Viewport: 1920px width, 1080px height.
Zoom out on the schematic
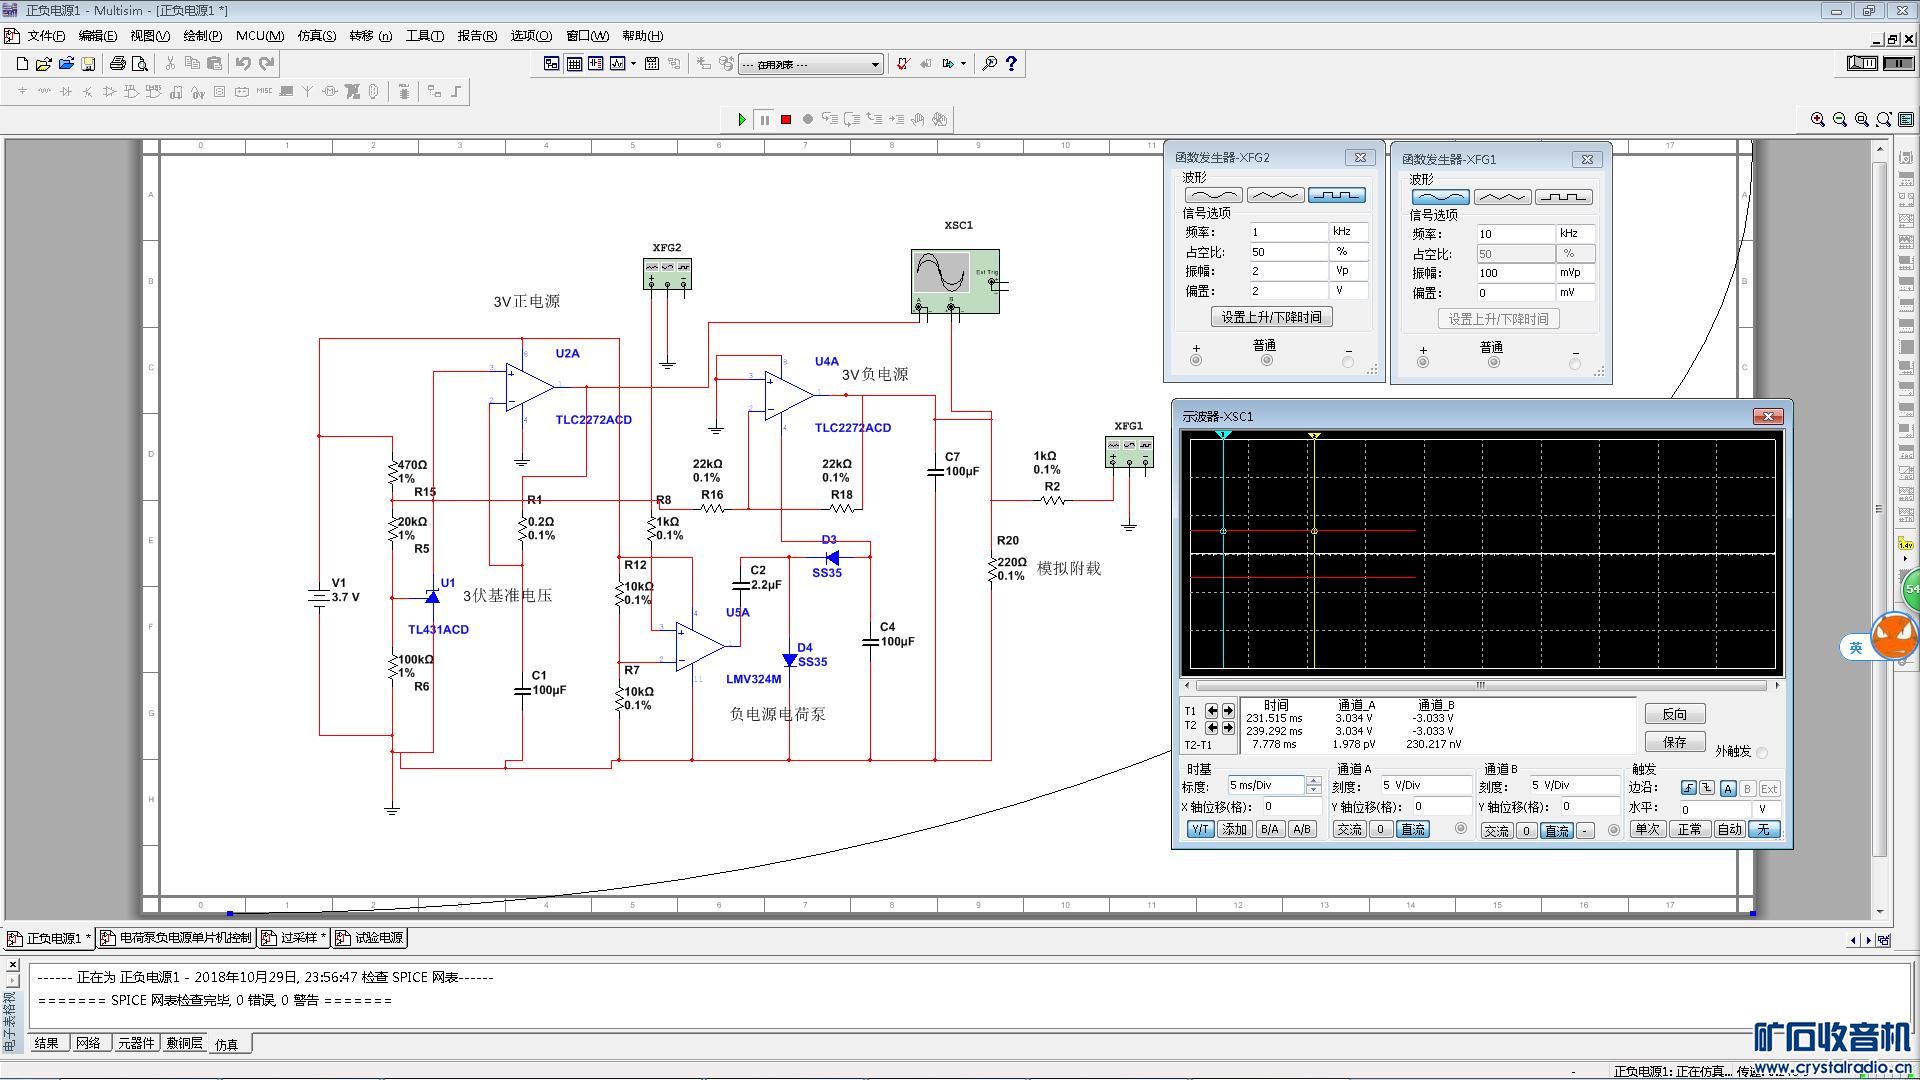pyautogui.click(x=1840, y=120)
